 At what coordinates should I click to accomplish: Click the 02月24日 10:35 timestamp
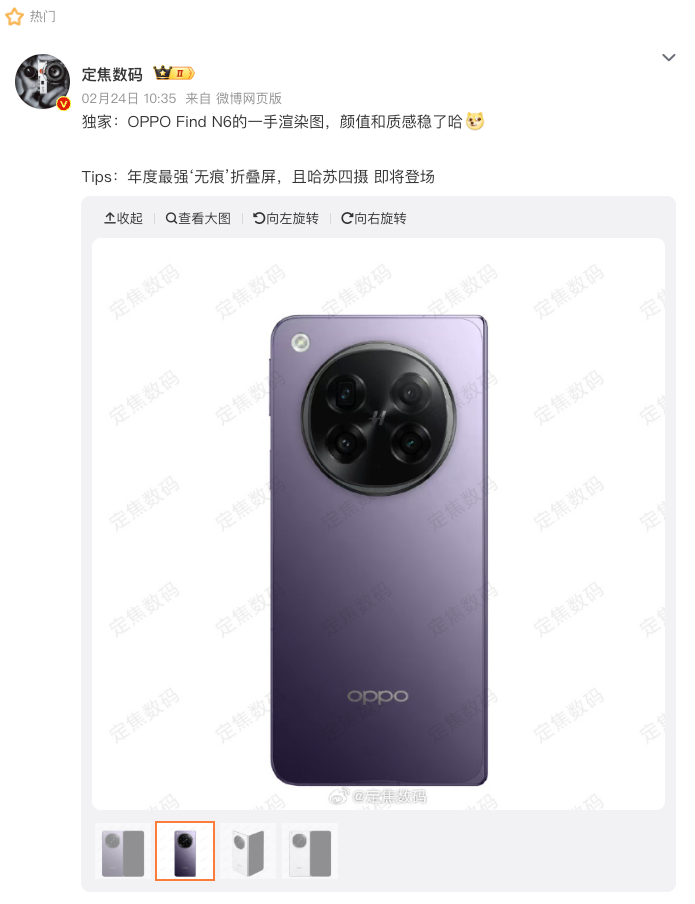click(129, 99)
